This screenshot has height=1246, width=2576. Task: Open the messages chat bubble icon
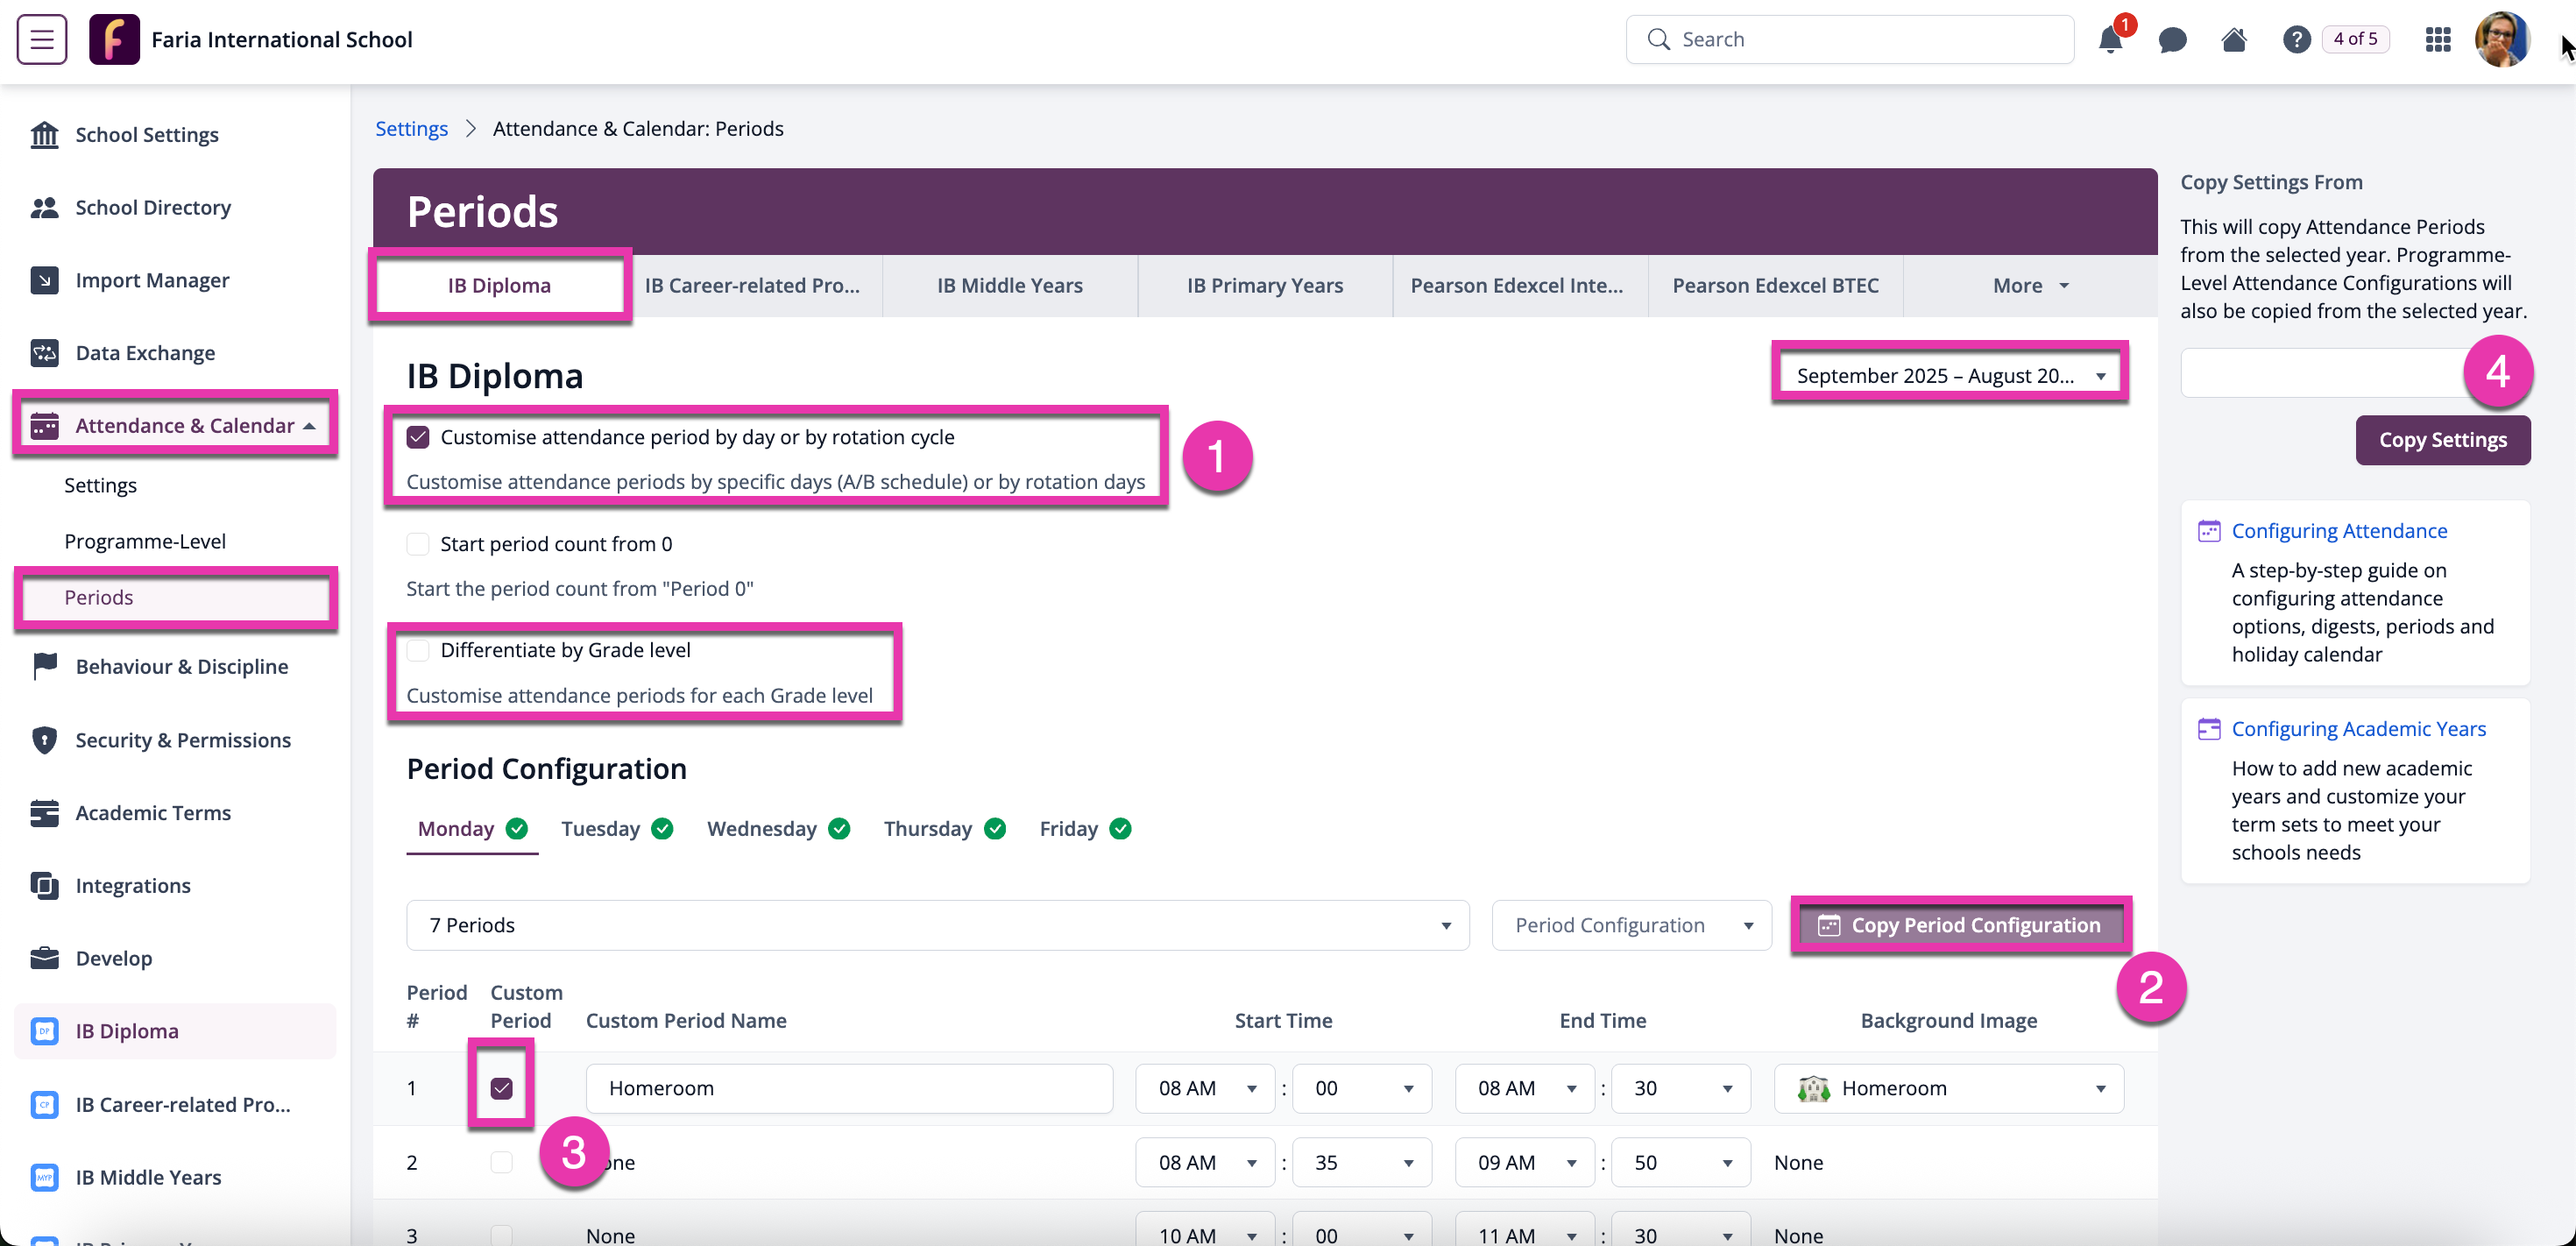pyautogui.click(x=2172, y=39)
